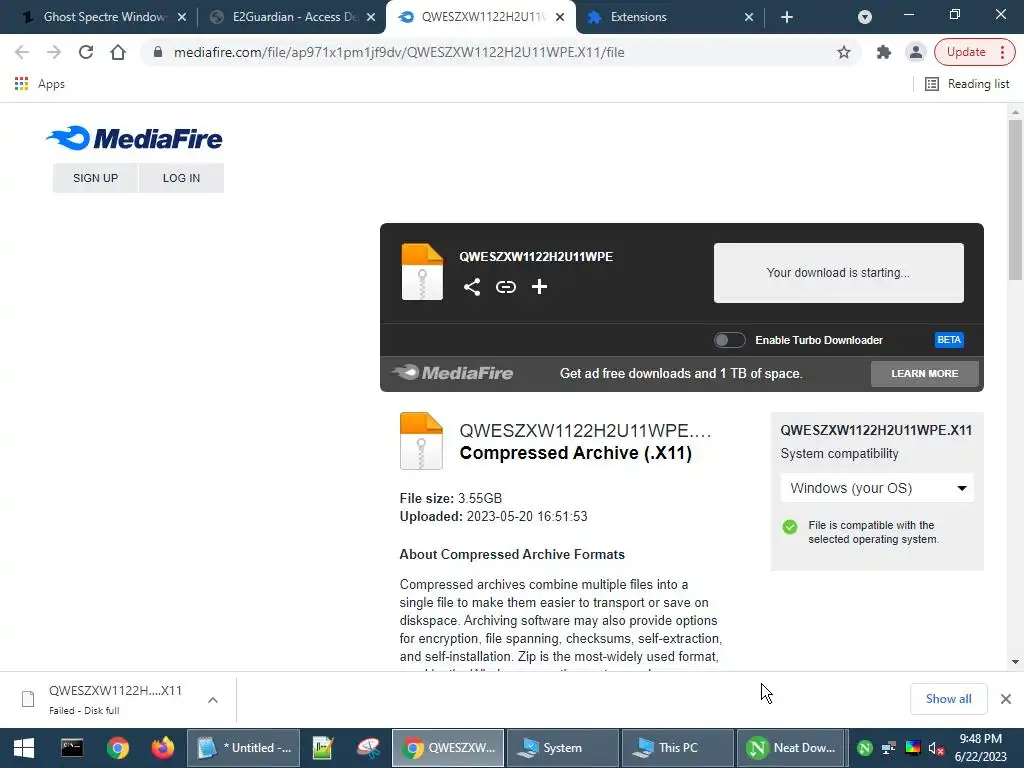Click the MediaFire logo at page top
The image size is (1024, 768).
point(135,138)
